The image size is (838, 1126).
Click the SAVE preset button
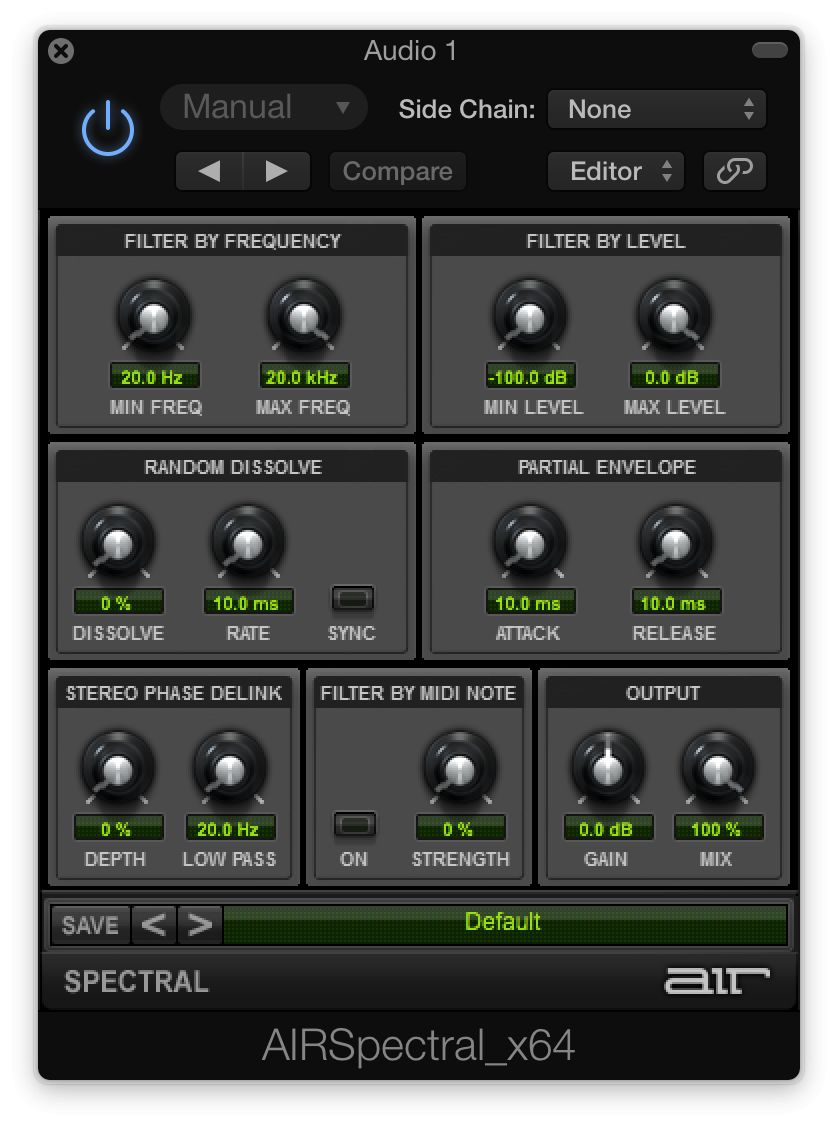point(90,925)
